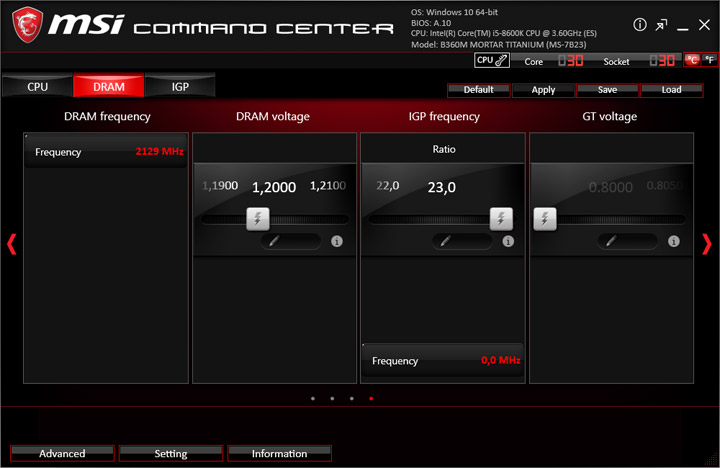The width and height of the screenshot is (720, 468).
Task: Click the DRAM voltage column heading
Action: click(x=273, y=117)
